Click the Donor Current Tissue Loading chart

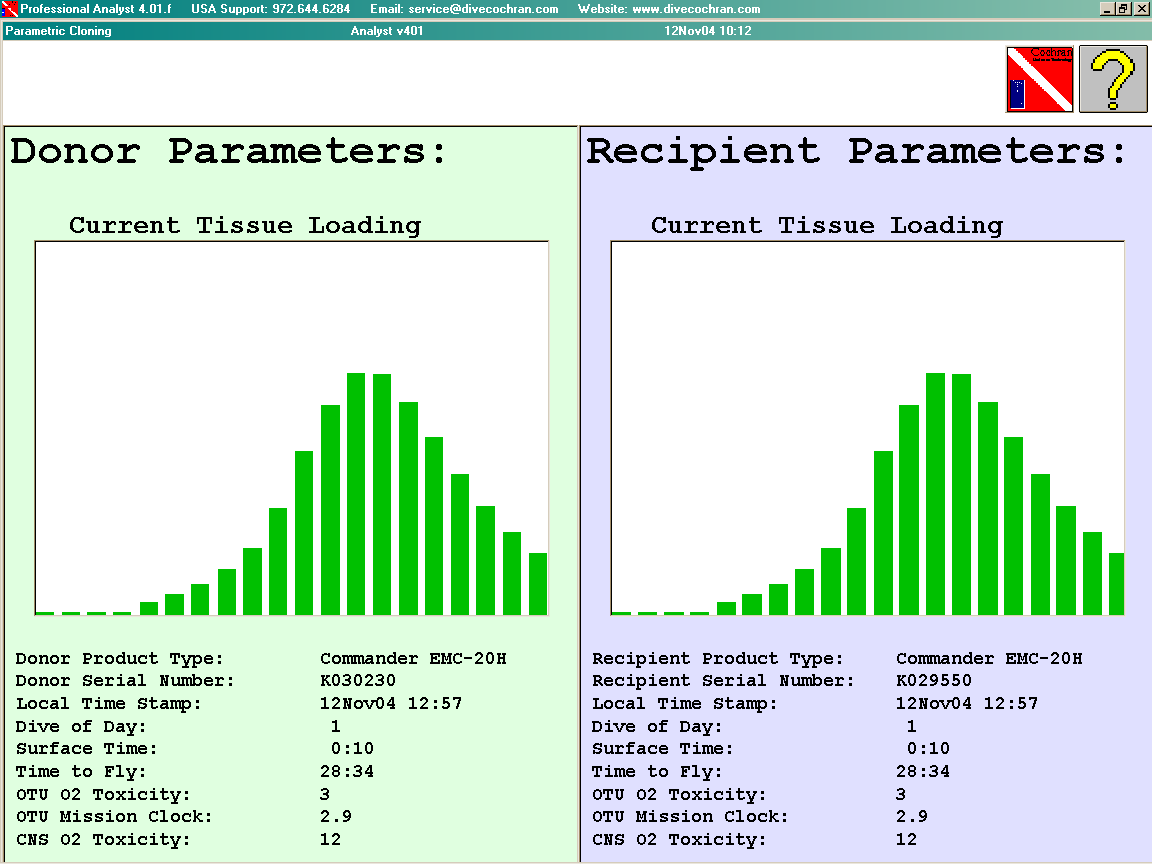click(292, 428)
